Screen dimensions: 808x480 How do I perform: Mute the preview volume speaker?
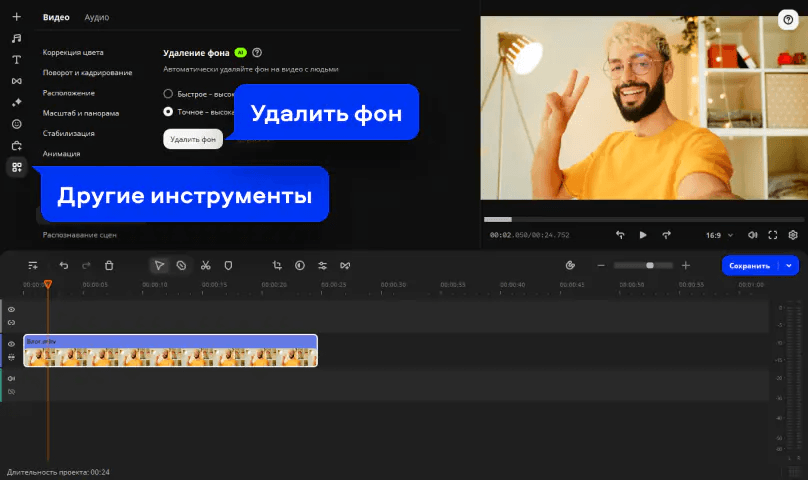click(752, 235)
